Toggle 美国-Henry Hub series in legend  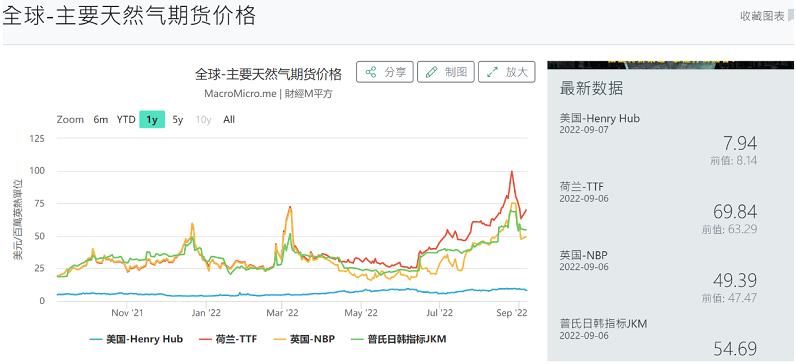click(x=136, y=339)
